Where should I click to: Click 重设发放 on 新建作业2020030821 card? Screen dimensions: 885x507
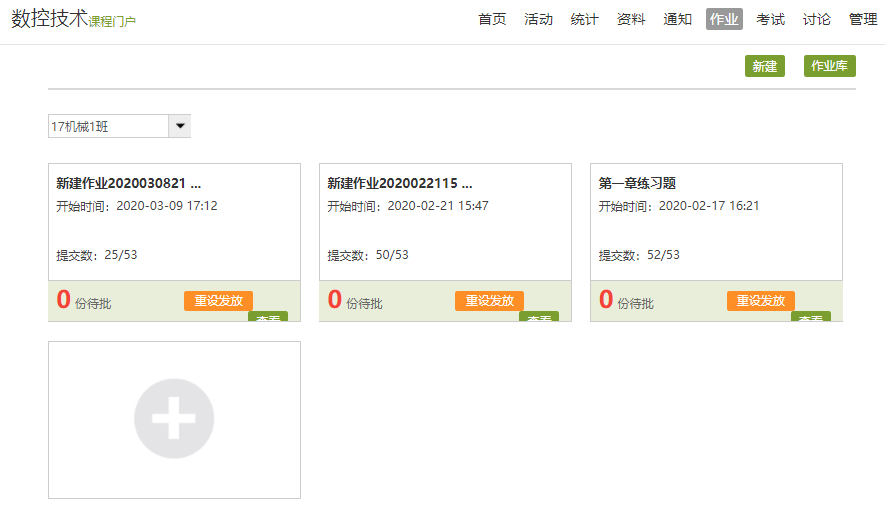tap(218, 301)
